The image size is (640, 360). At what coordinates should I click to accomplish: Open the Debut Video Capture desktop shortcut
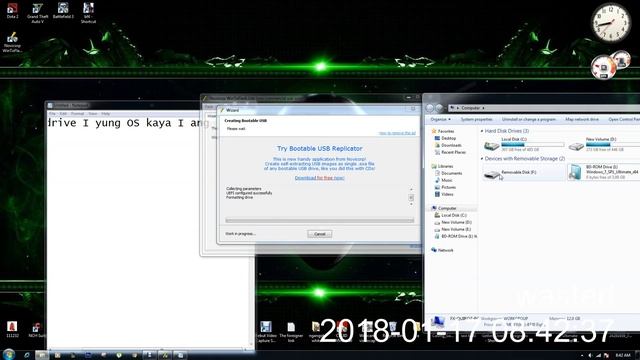[x=266, y=332]
